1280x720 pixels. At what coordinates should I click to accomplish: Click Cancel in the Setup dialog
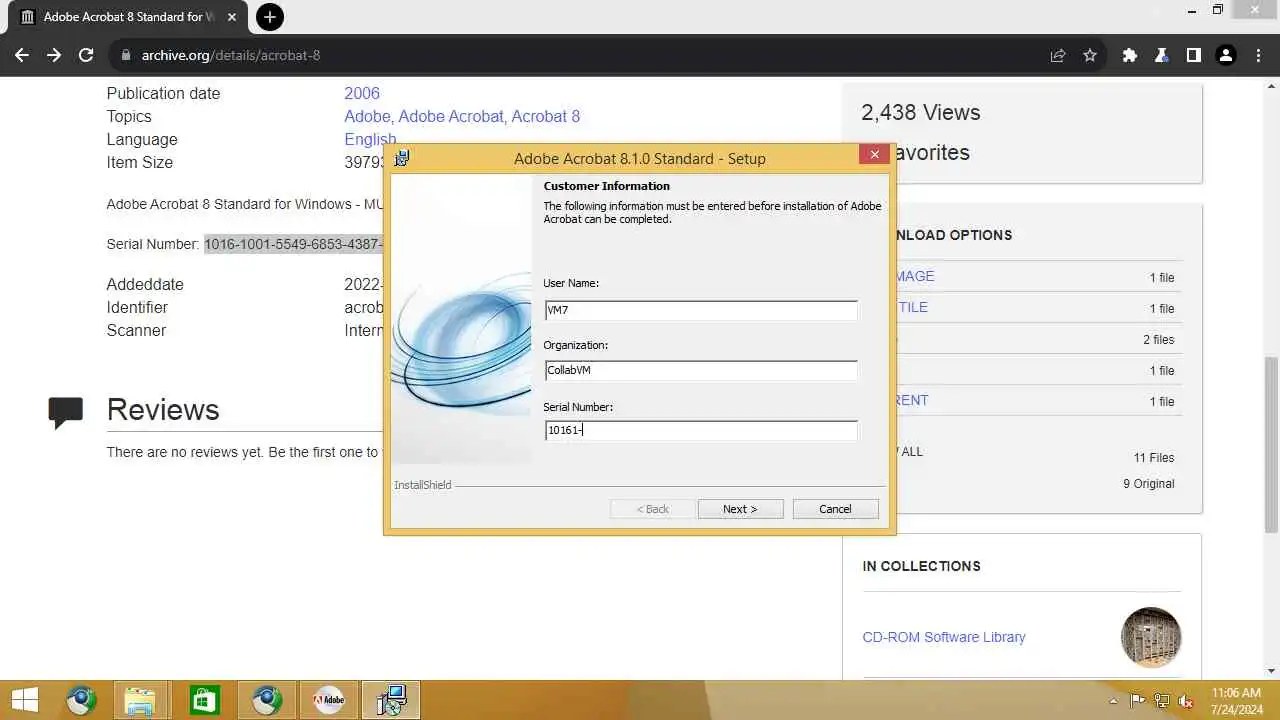click(x=835, y=509)
